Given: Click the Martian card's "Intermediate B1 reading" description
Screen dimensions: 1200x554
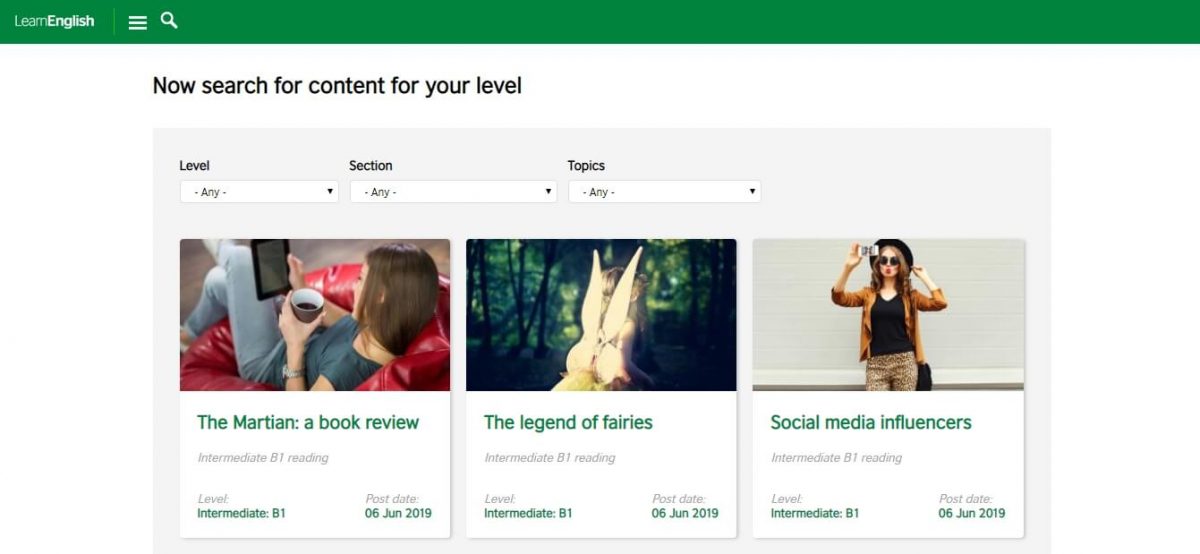Looking at the screenshot, I should (x=263, y=458).
